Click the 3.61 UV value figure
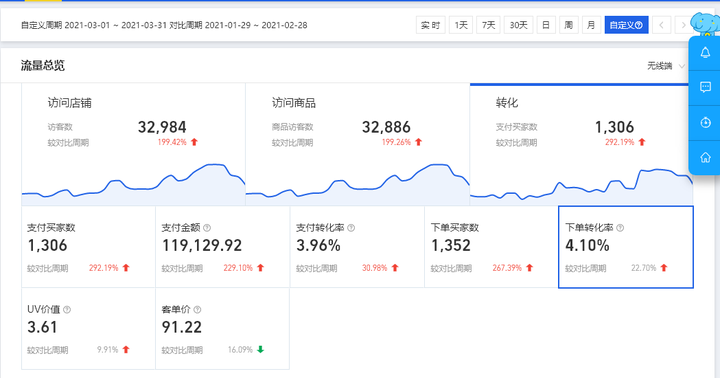The width and height of the screenshot is (720, 378). point(42,327)
